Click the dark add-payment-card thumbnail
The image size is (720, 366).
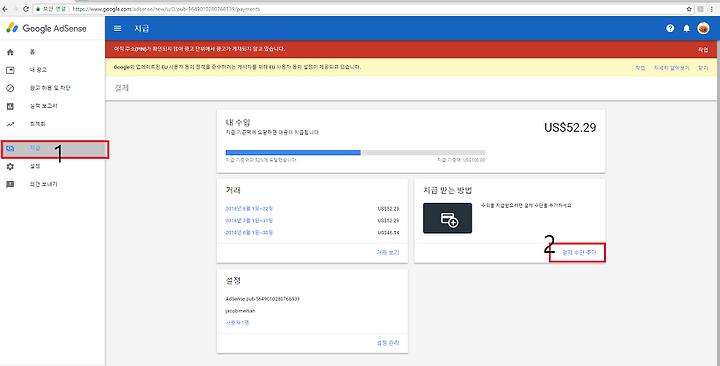pos(447,218)
